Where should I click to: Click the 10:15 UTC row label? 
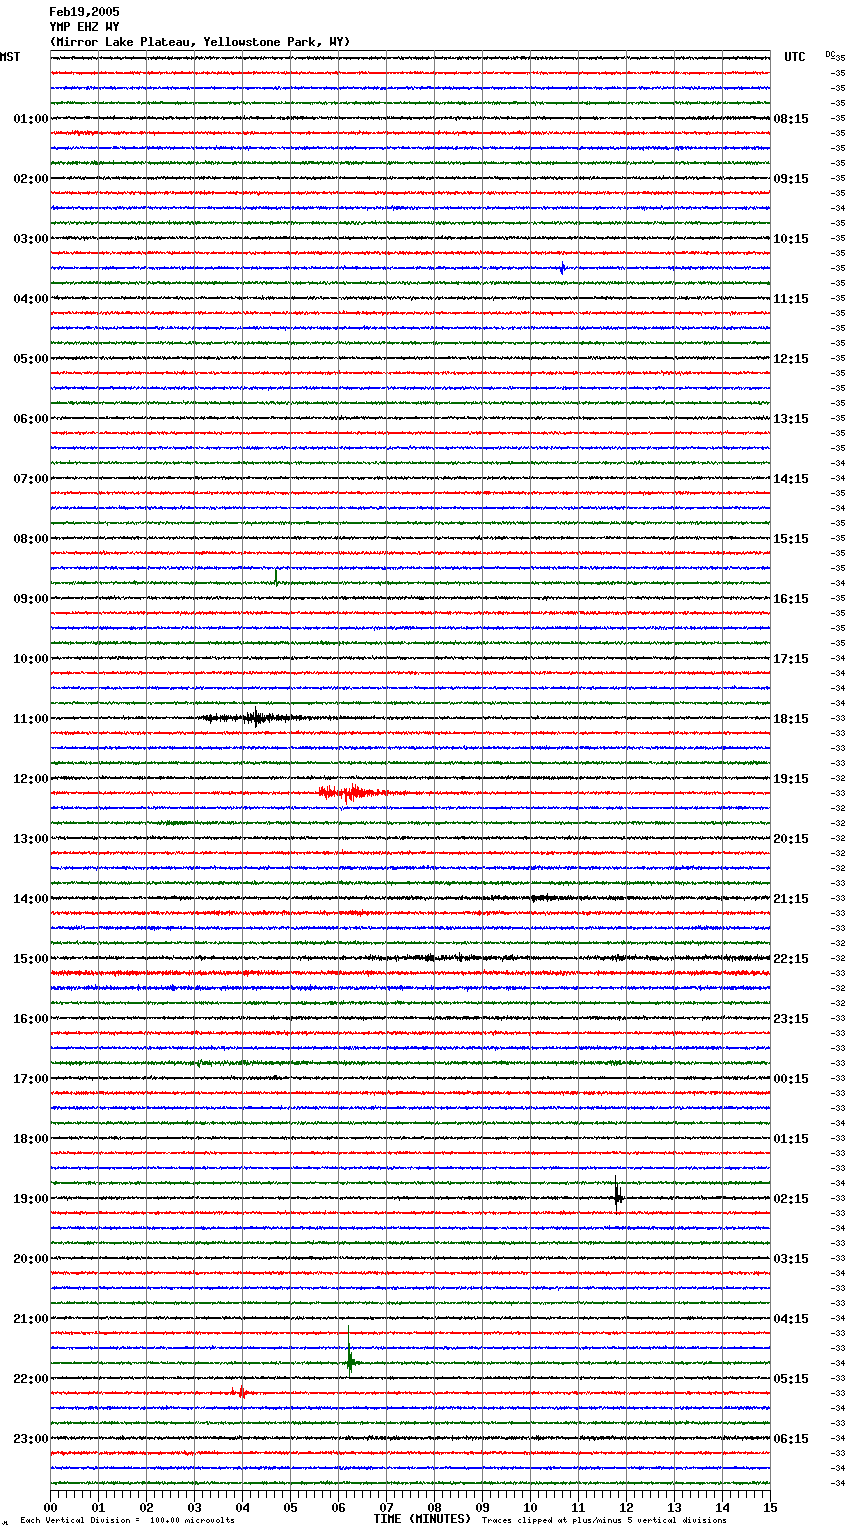point(791,239)
